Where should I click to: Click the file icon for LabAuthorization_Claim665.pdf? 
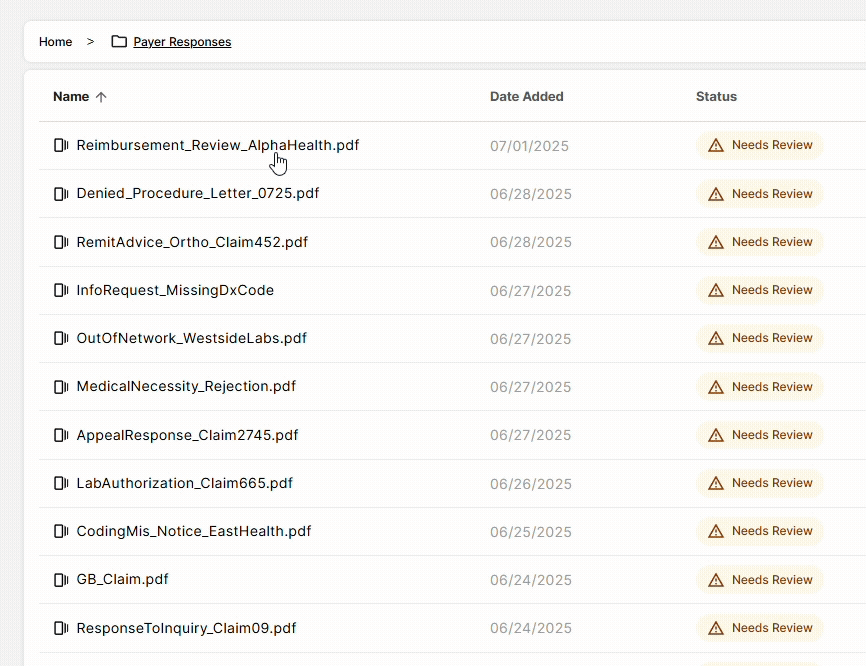[x=61, y=483]
